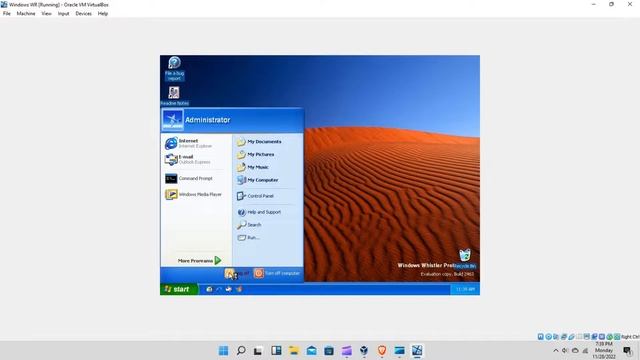Open Search from the start menu
This screenshot has width=640, height=360.
click(x=249, y=224)
